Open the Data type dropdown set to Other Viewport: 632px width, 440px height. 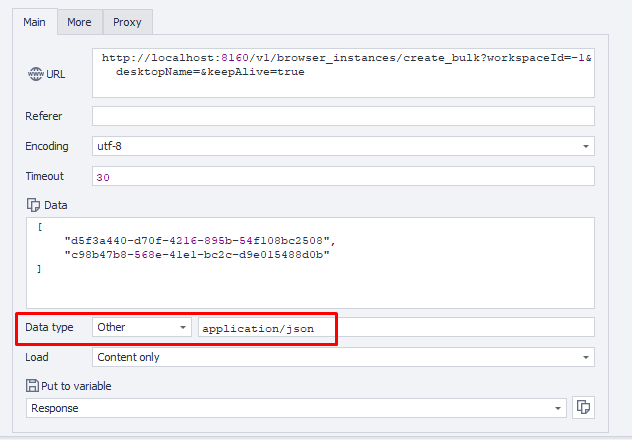[183, 327]
